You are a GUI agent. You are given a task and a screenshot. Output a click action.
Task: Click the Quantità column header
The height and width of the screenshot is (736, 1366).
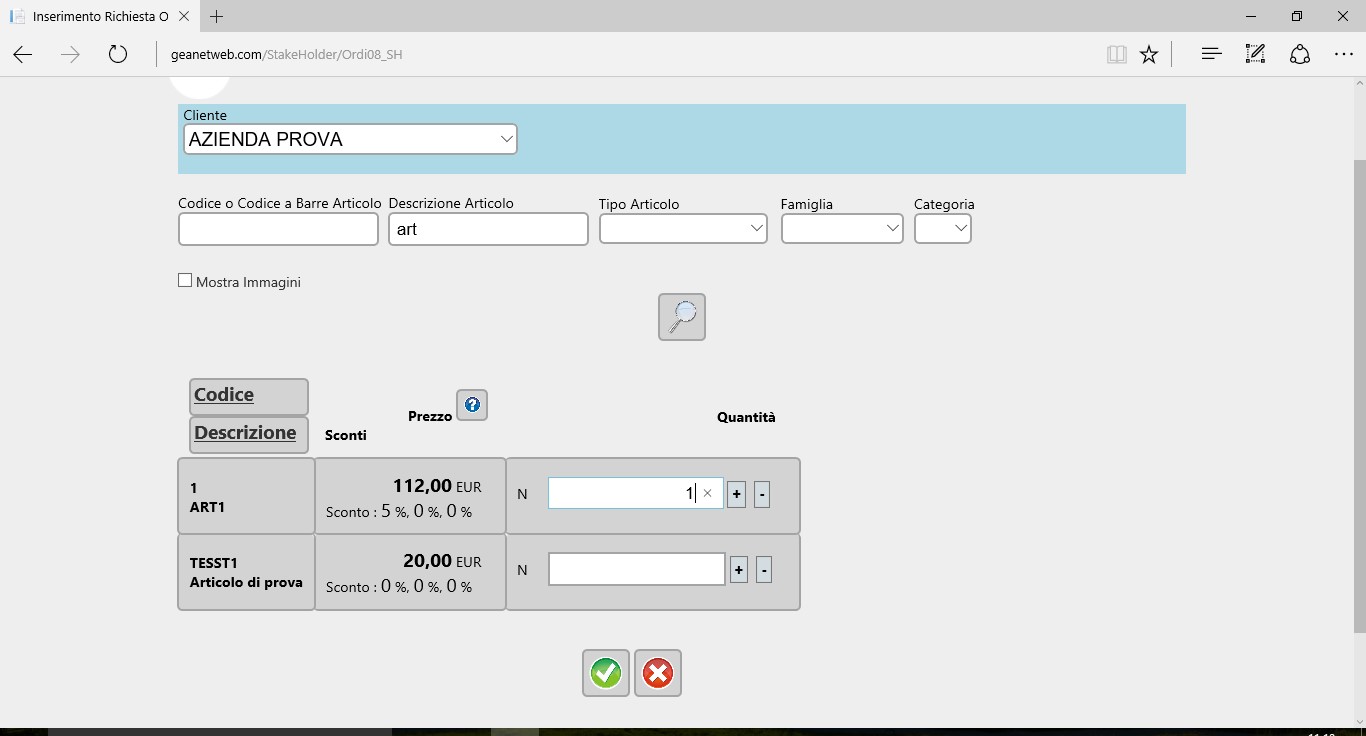point(746,417)
